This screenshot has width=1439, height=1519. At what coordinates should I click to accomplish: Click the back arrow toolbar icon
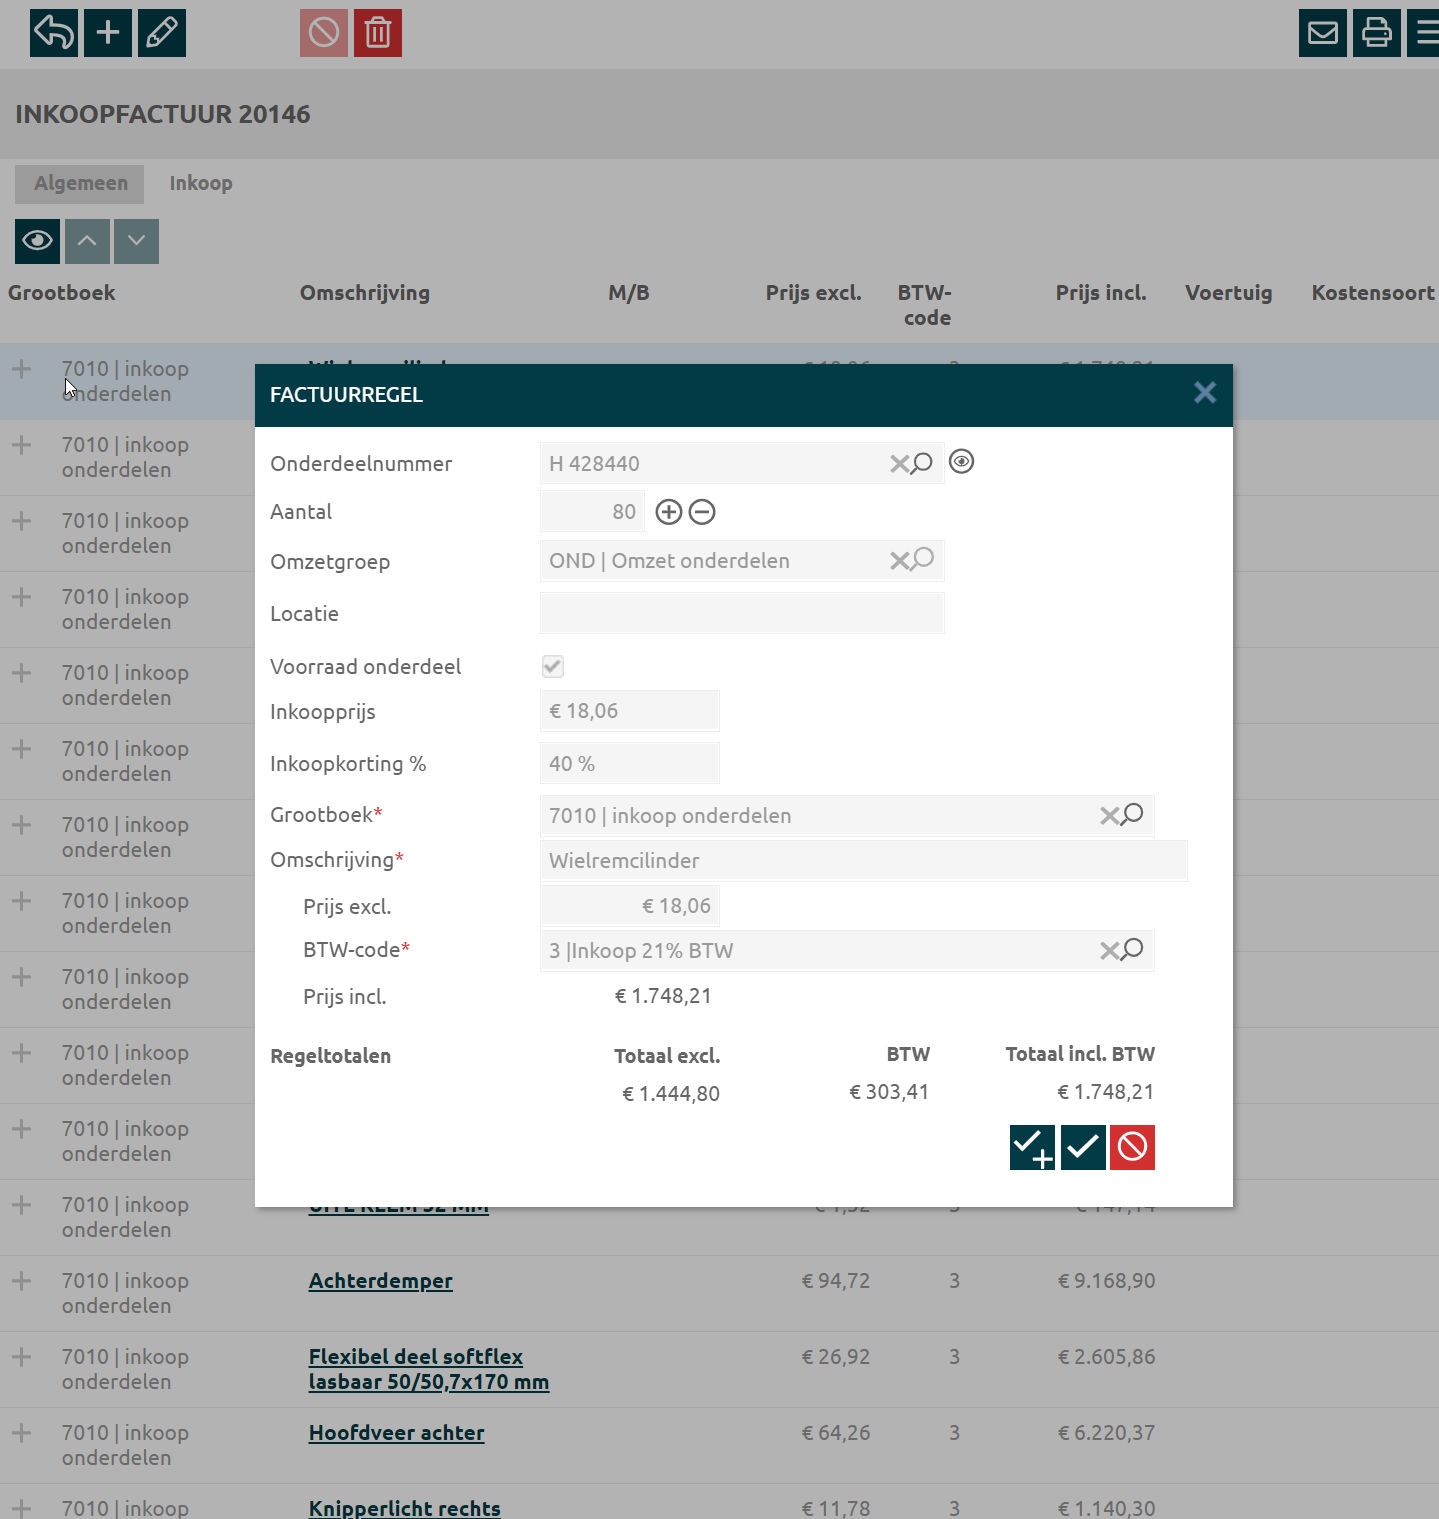54,33
